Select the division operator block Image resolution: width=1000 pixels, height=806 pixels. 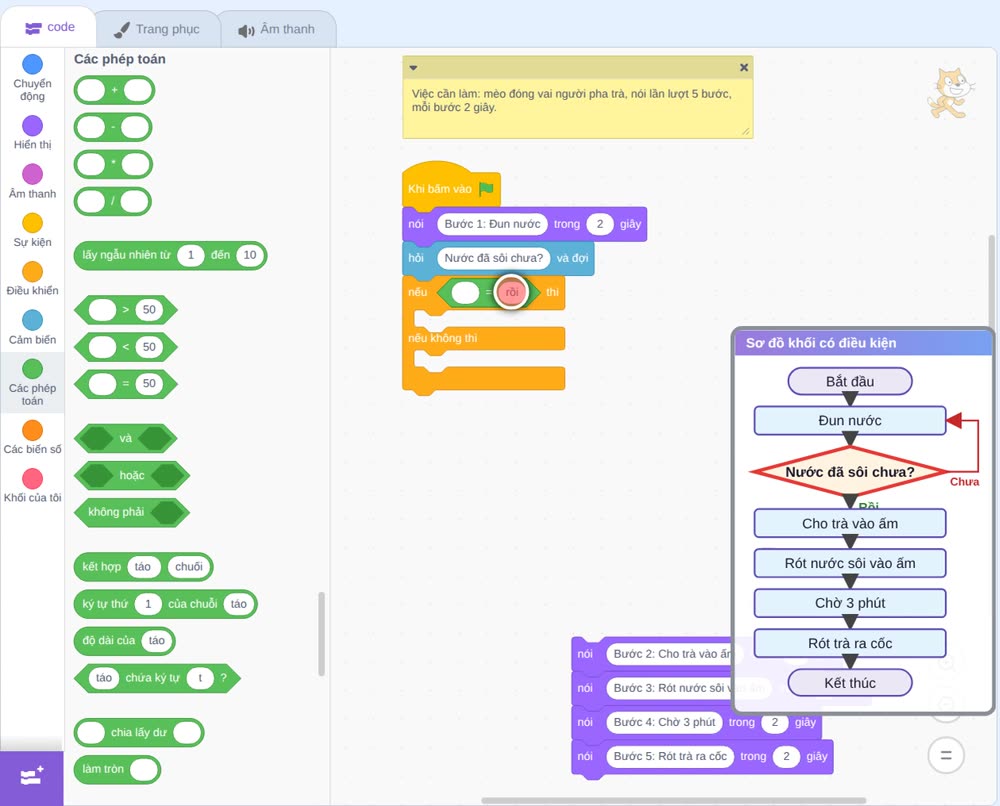112,202
